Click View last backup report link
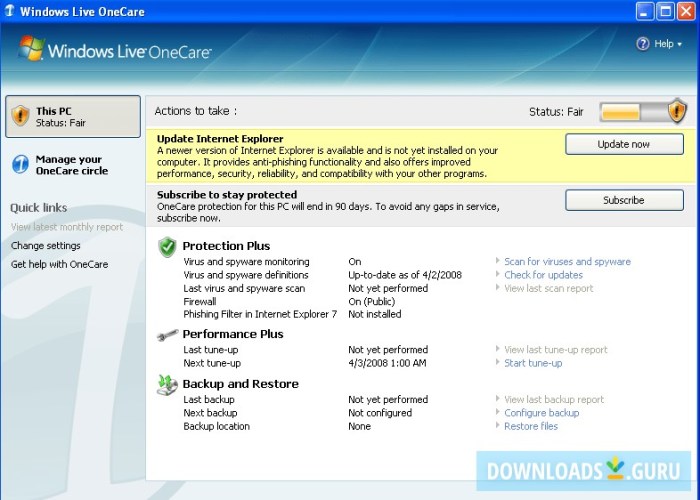The width and height of the screenshot is (700, 500). click(x=554, y=400)
